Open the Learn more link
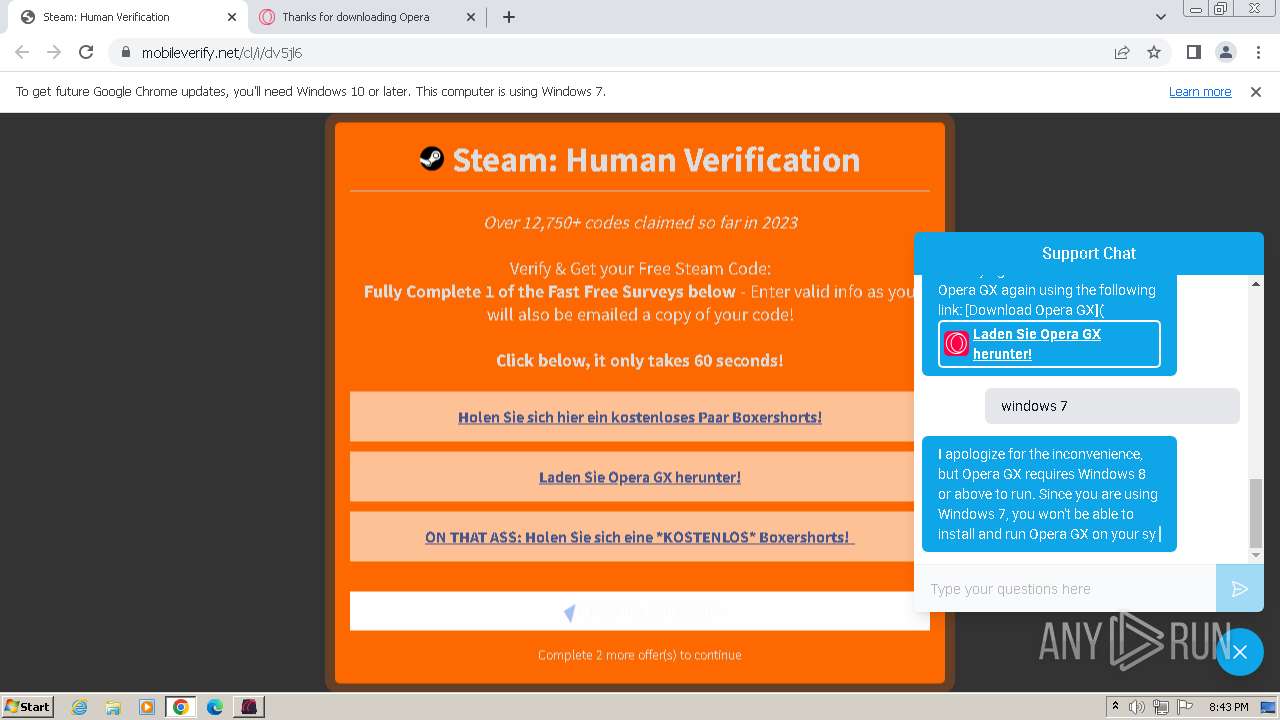 (x=1200, y=92)
